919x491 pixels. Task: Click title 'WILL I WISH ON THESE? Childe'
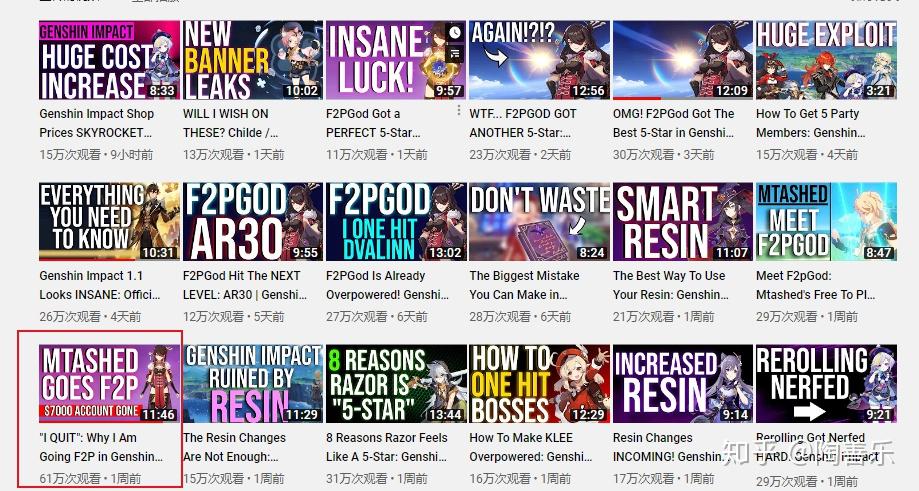pos(231,123)
